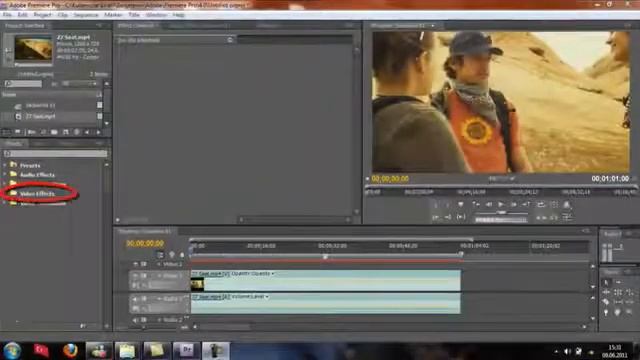
Task: Set unnumbered marker in Program monitor
Action: [461, 204]
